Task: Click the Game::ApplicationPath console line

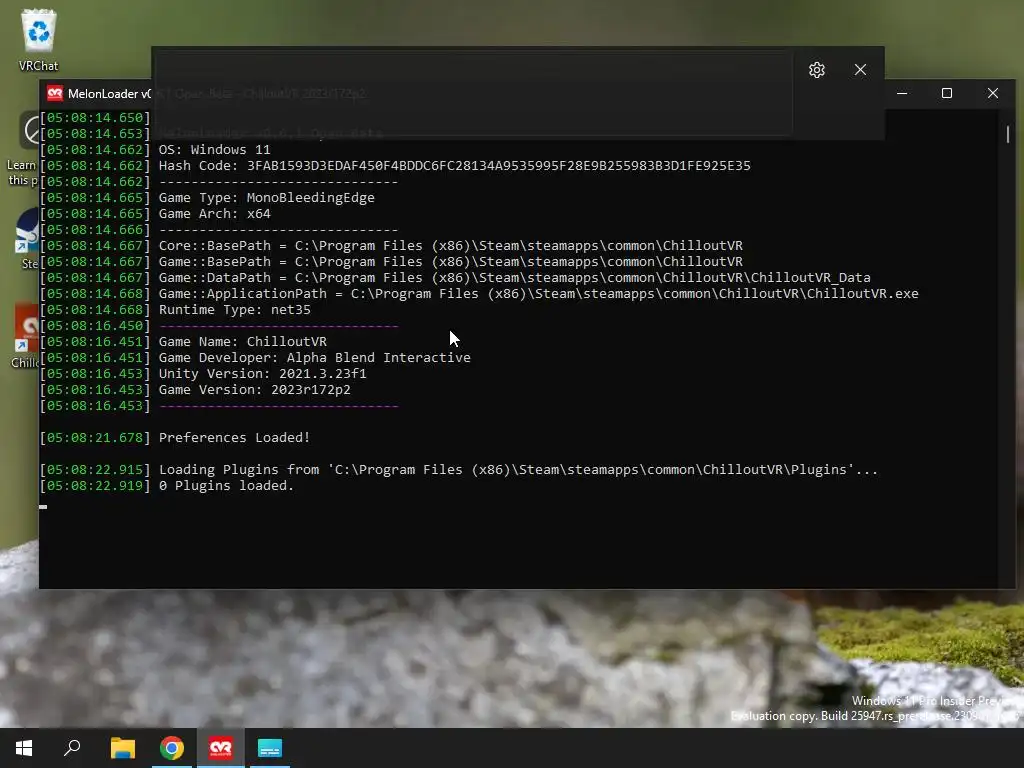Action: 539,294
